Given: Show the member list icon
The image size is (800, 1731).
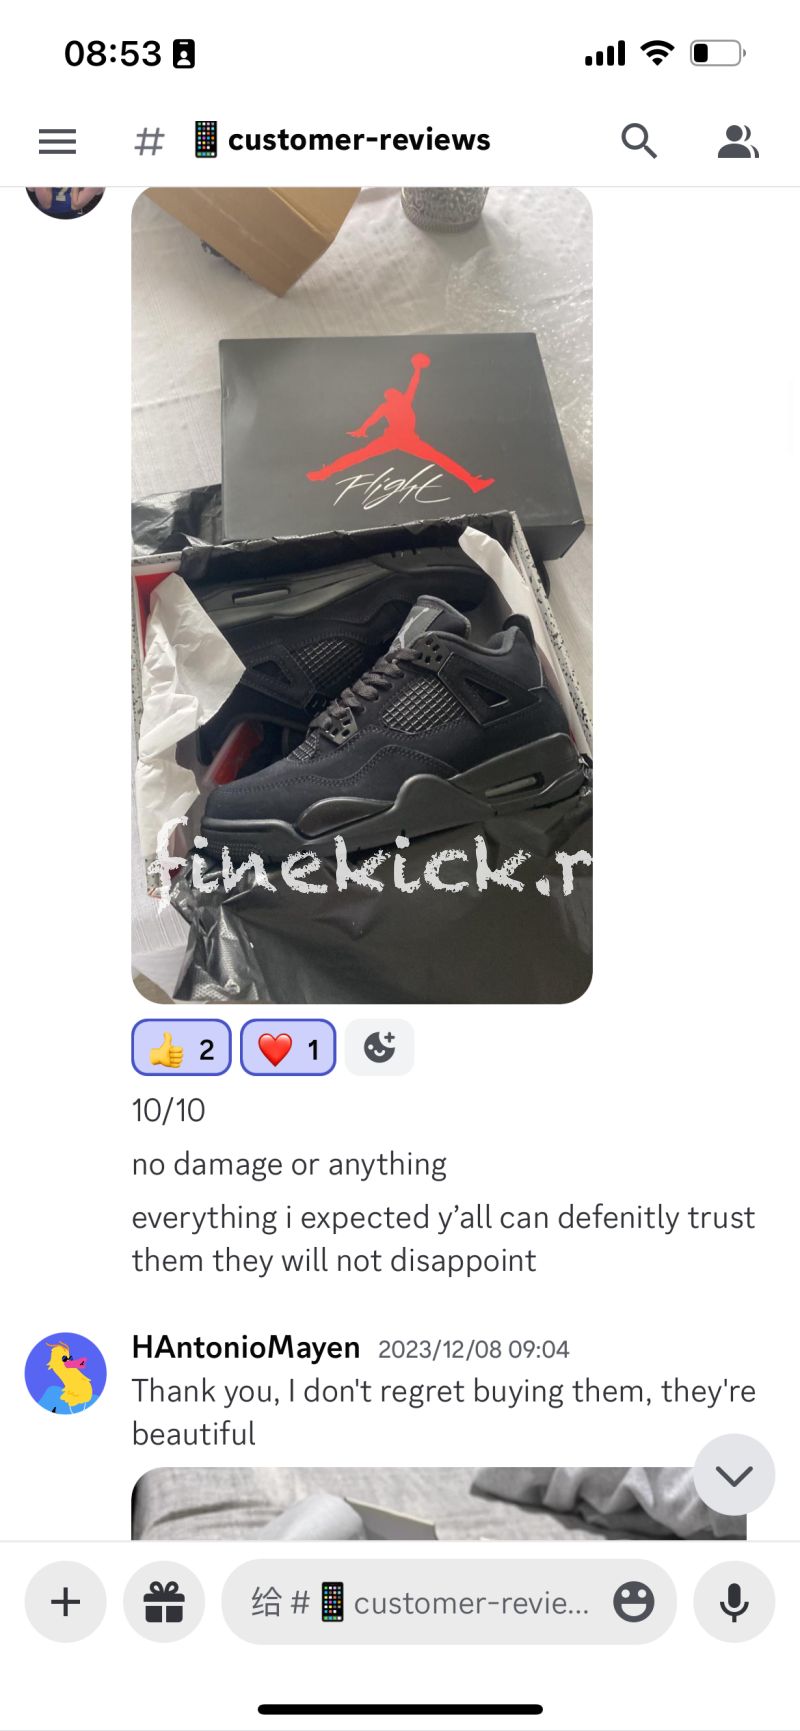Looking at the screenshot, I should pyautogui.click(x=738, y=141).
